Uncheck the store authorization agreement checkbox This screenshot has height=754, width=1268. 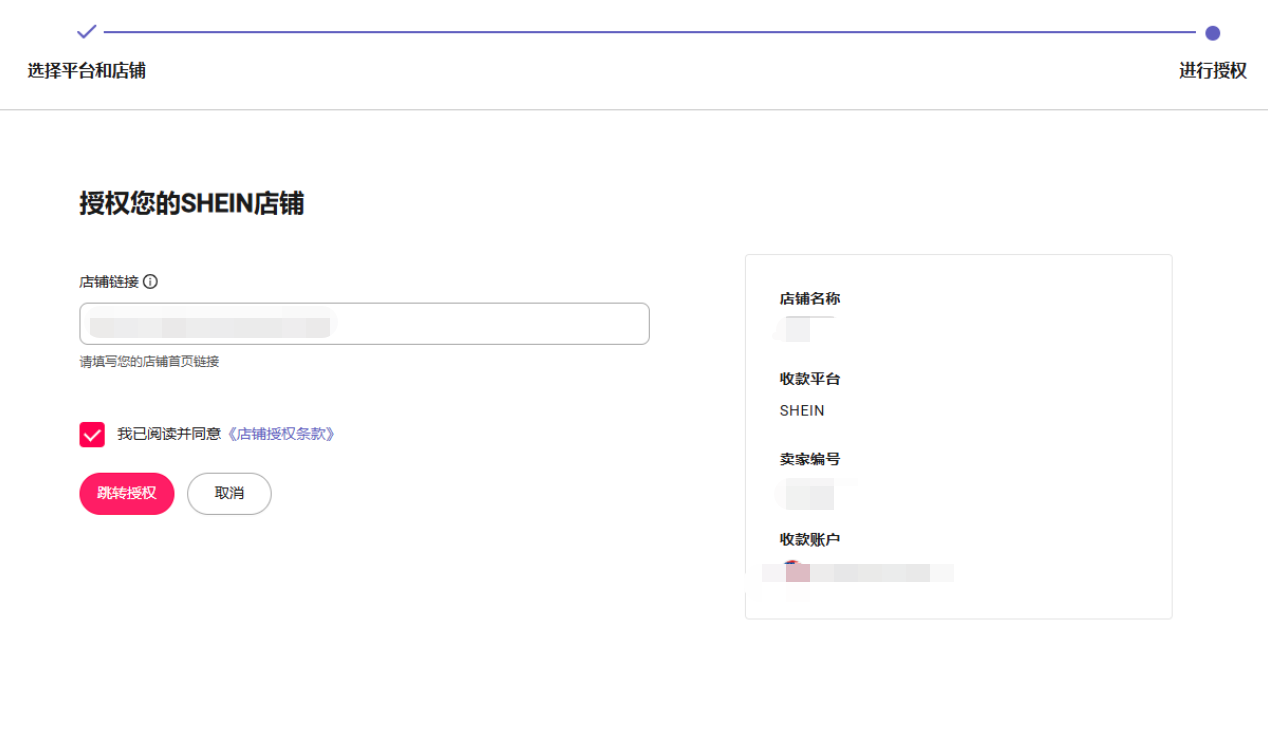[x=92, y=434]
